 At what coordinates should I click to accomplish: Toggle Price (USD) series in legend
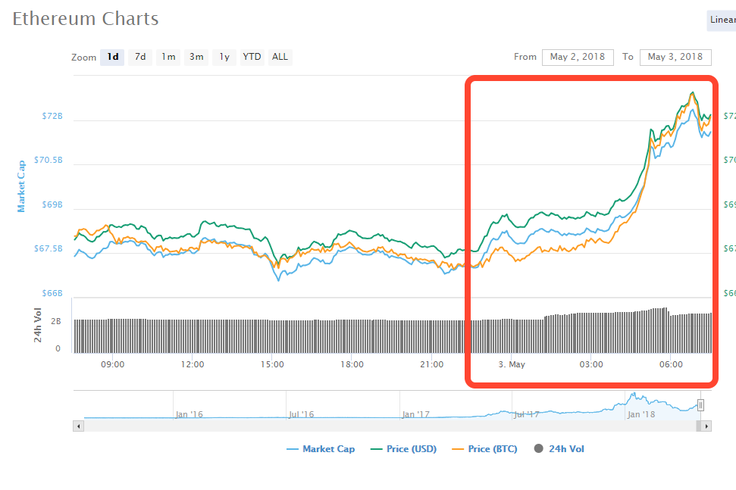click(404, 449)
